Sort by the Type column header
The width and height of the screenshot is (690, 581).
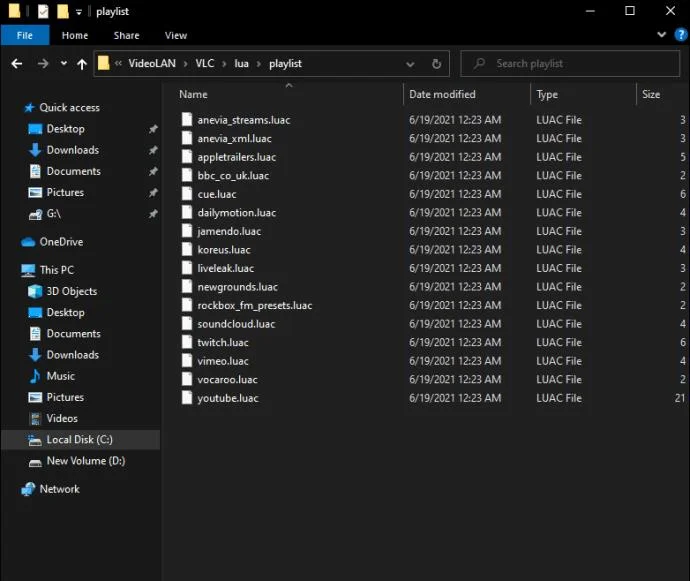pos(547,95)
